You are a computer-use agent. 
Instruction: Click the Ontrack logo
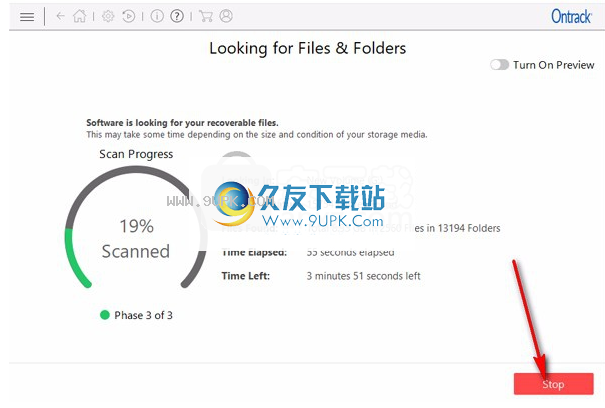(x=571, y=17)
